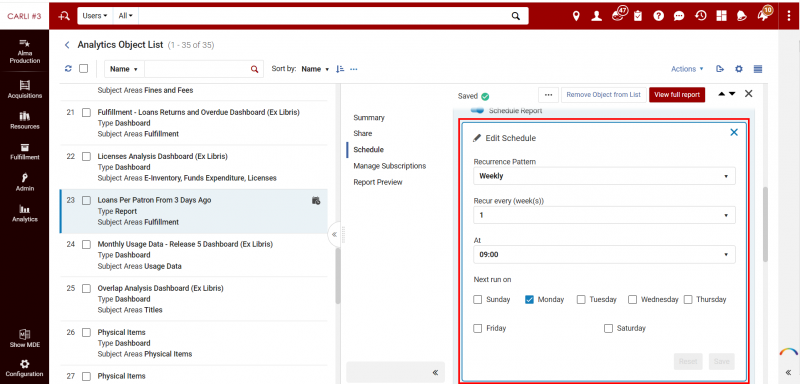Viewport: 800px width, 384px height.
Task: Select the Report Preview section tab
Action: 378,182
